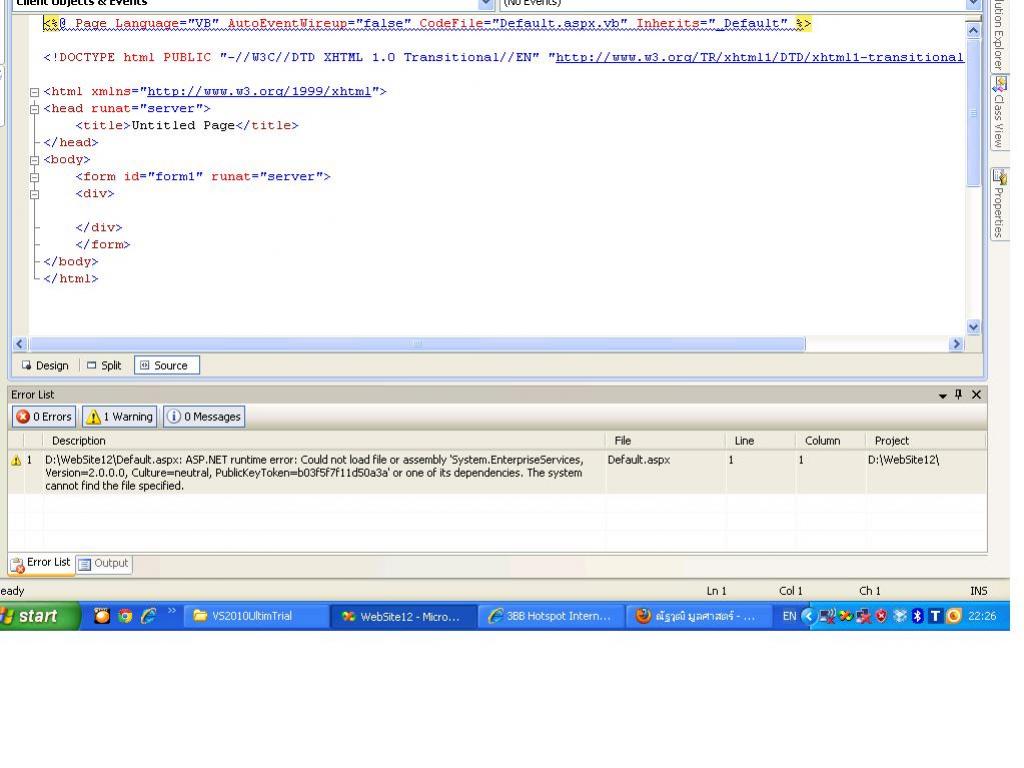Collapse the html element outline node
Image resolution: width=1024 pixels, height=768 pixels.
click(x=35, y=92)
